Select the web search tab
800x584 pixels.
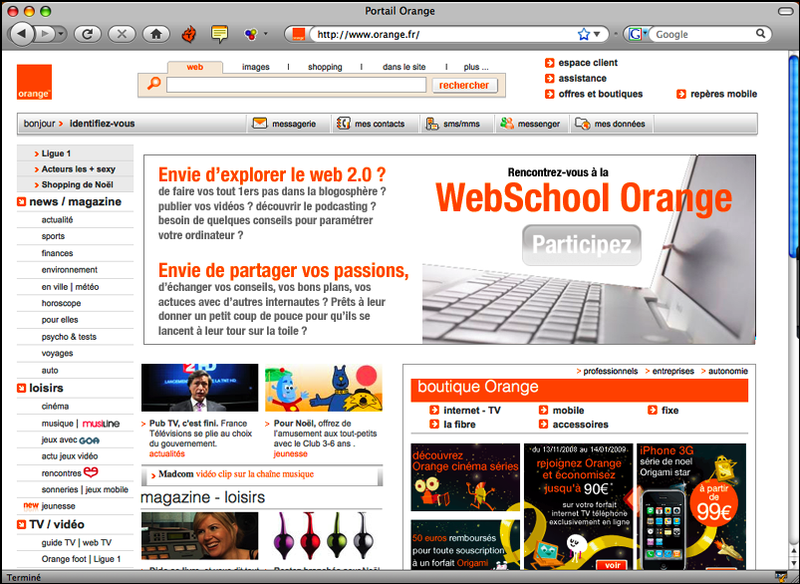click(x=195, y=67)
